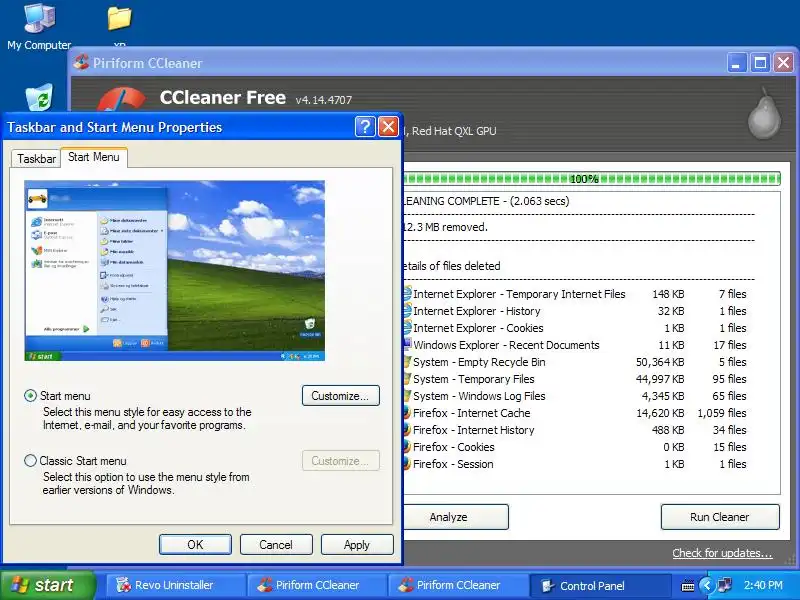Viewport: 800px width, 600px height.
Task: Click the network computers tray icon
Action: [x=724, y=585]
